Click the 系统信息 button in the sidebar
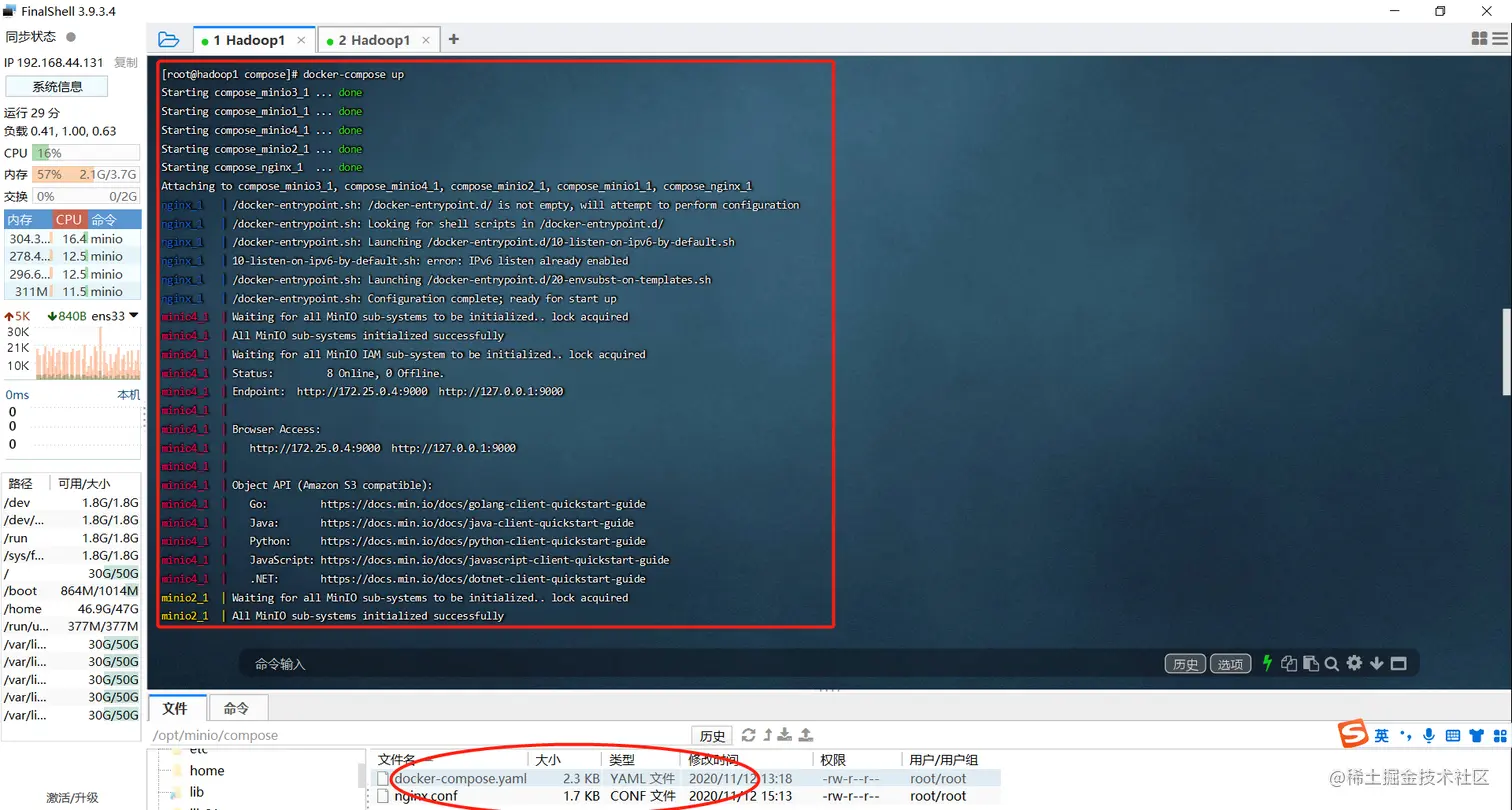 click(57, 86)
